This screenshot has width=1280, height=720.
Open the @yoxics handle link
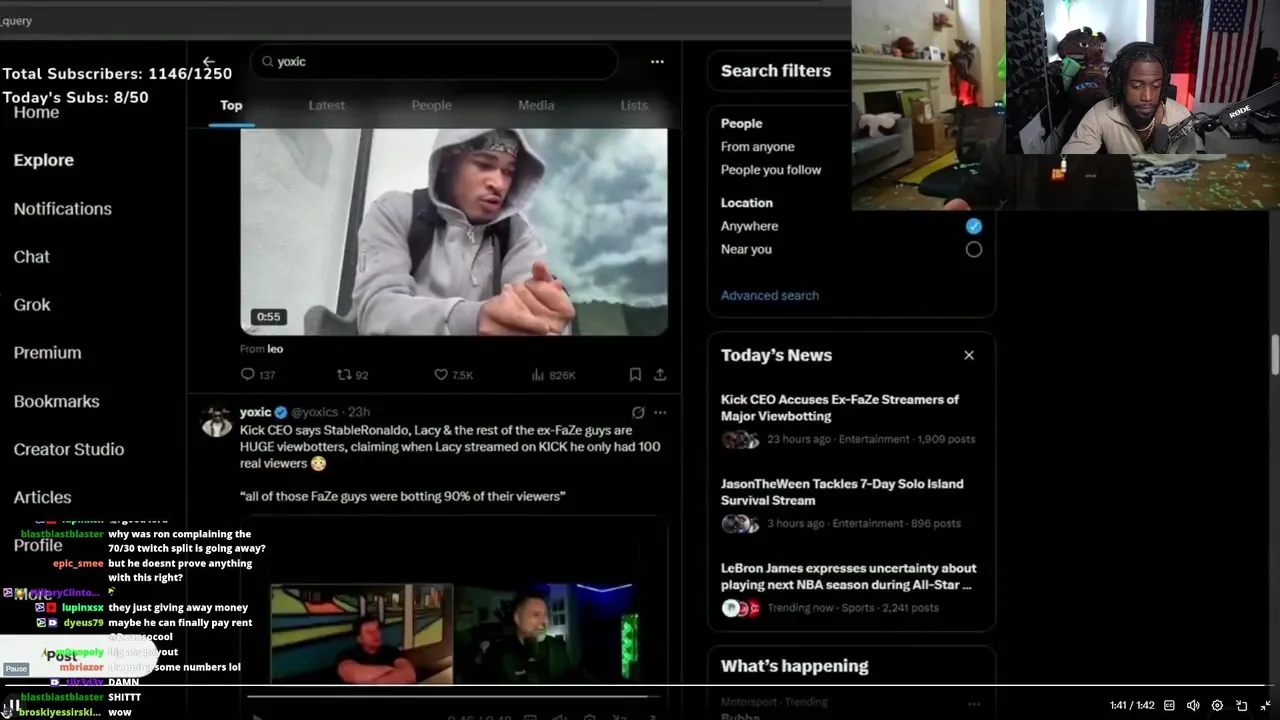pos(315,412)
